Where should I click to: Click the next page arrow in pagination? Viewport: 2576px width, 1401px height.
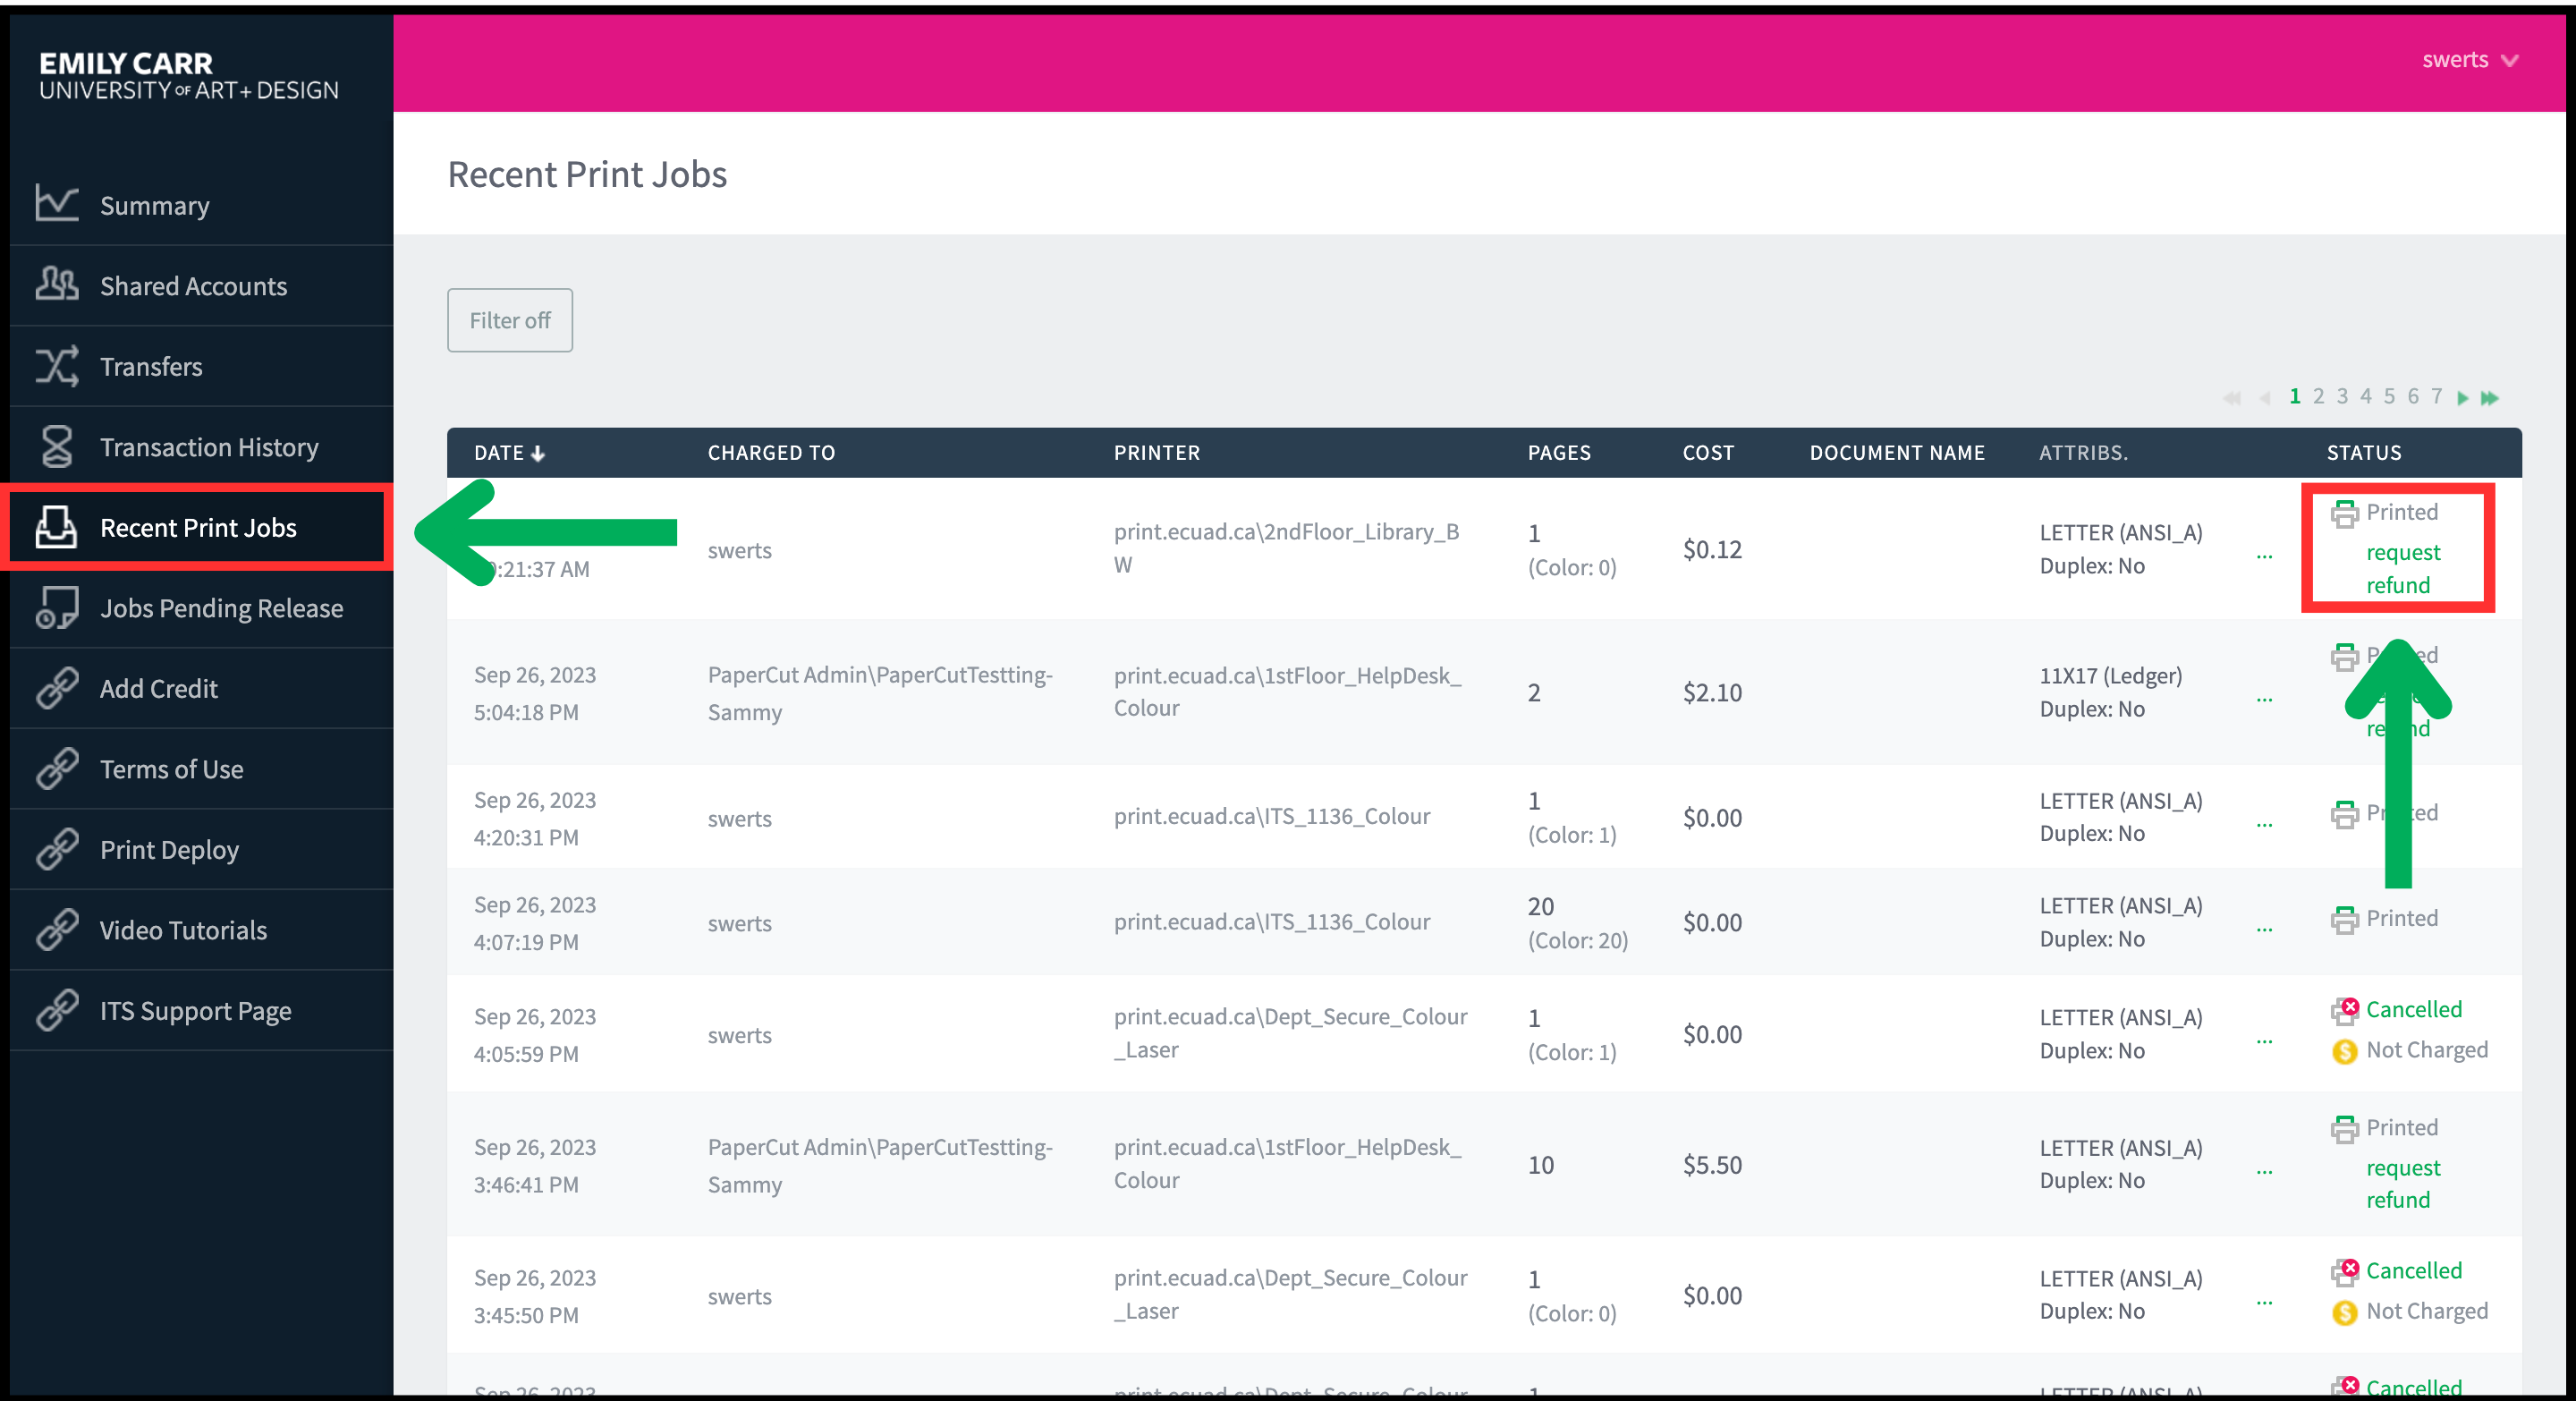pos(2463,398)
